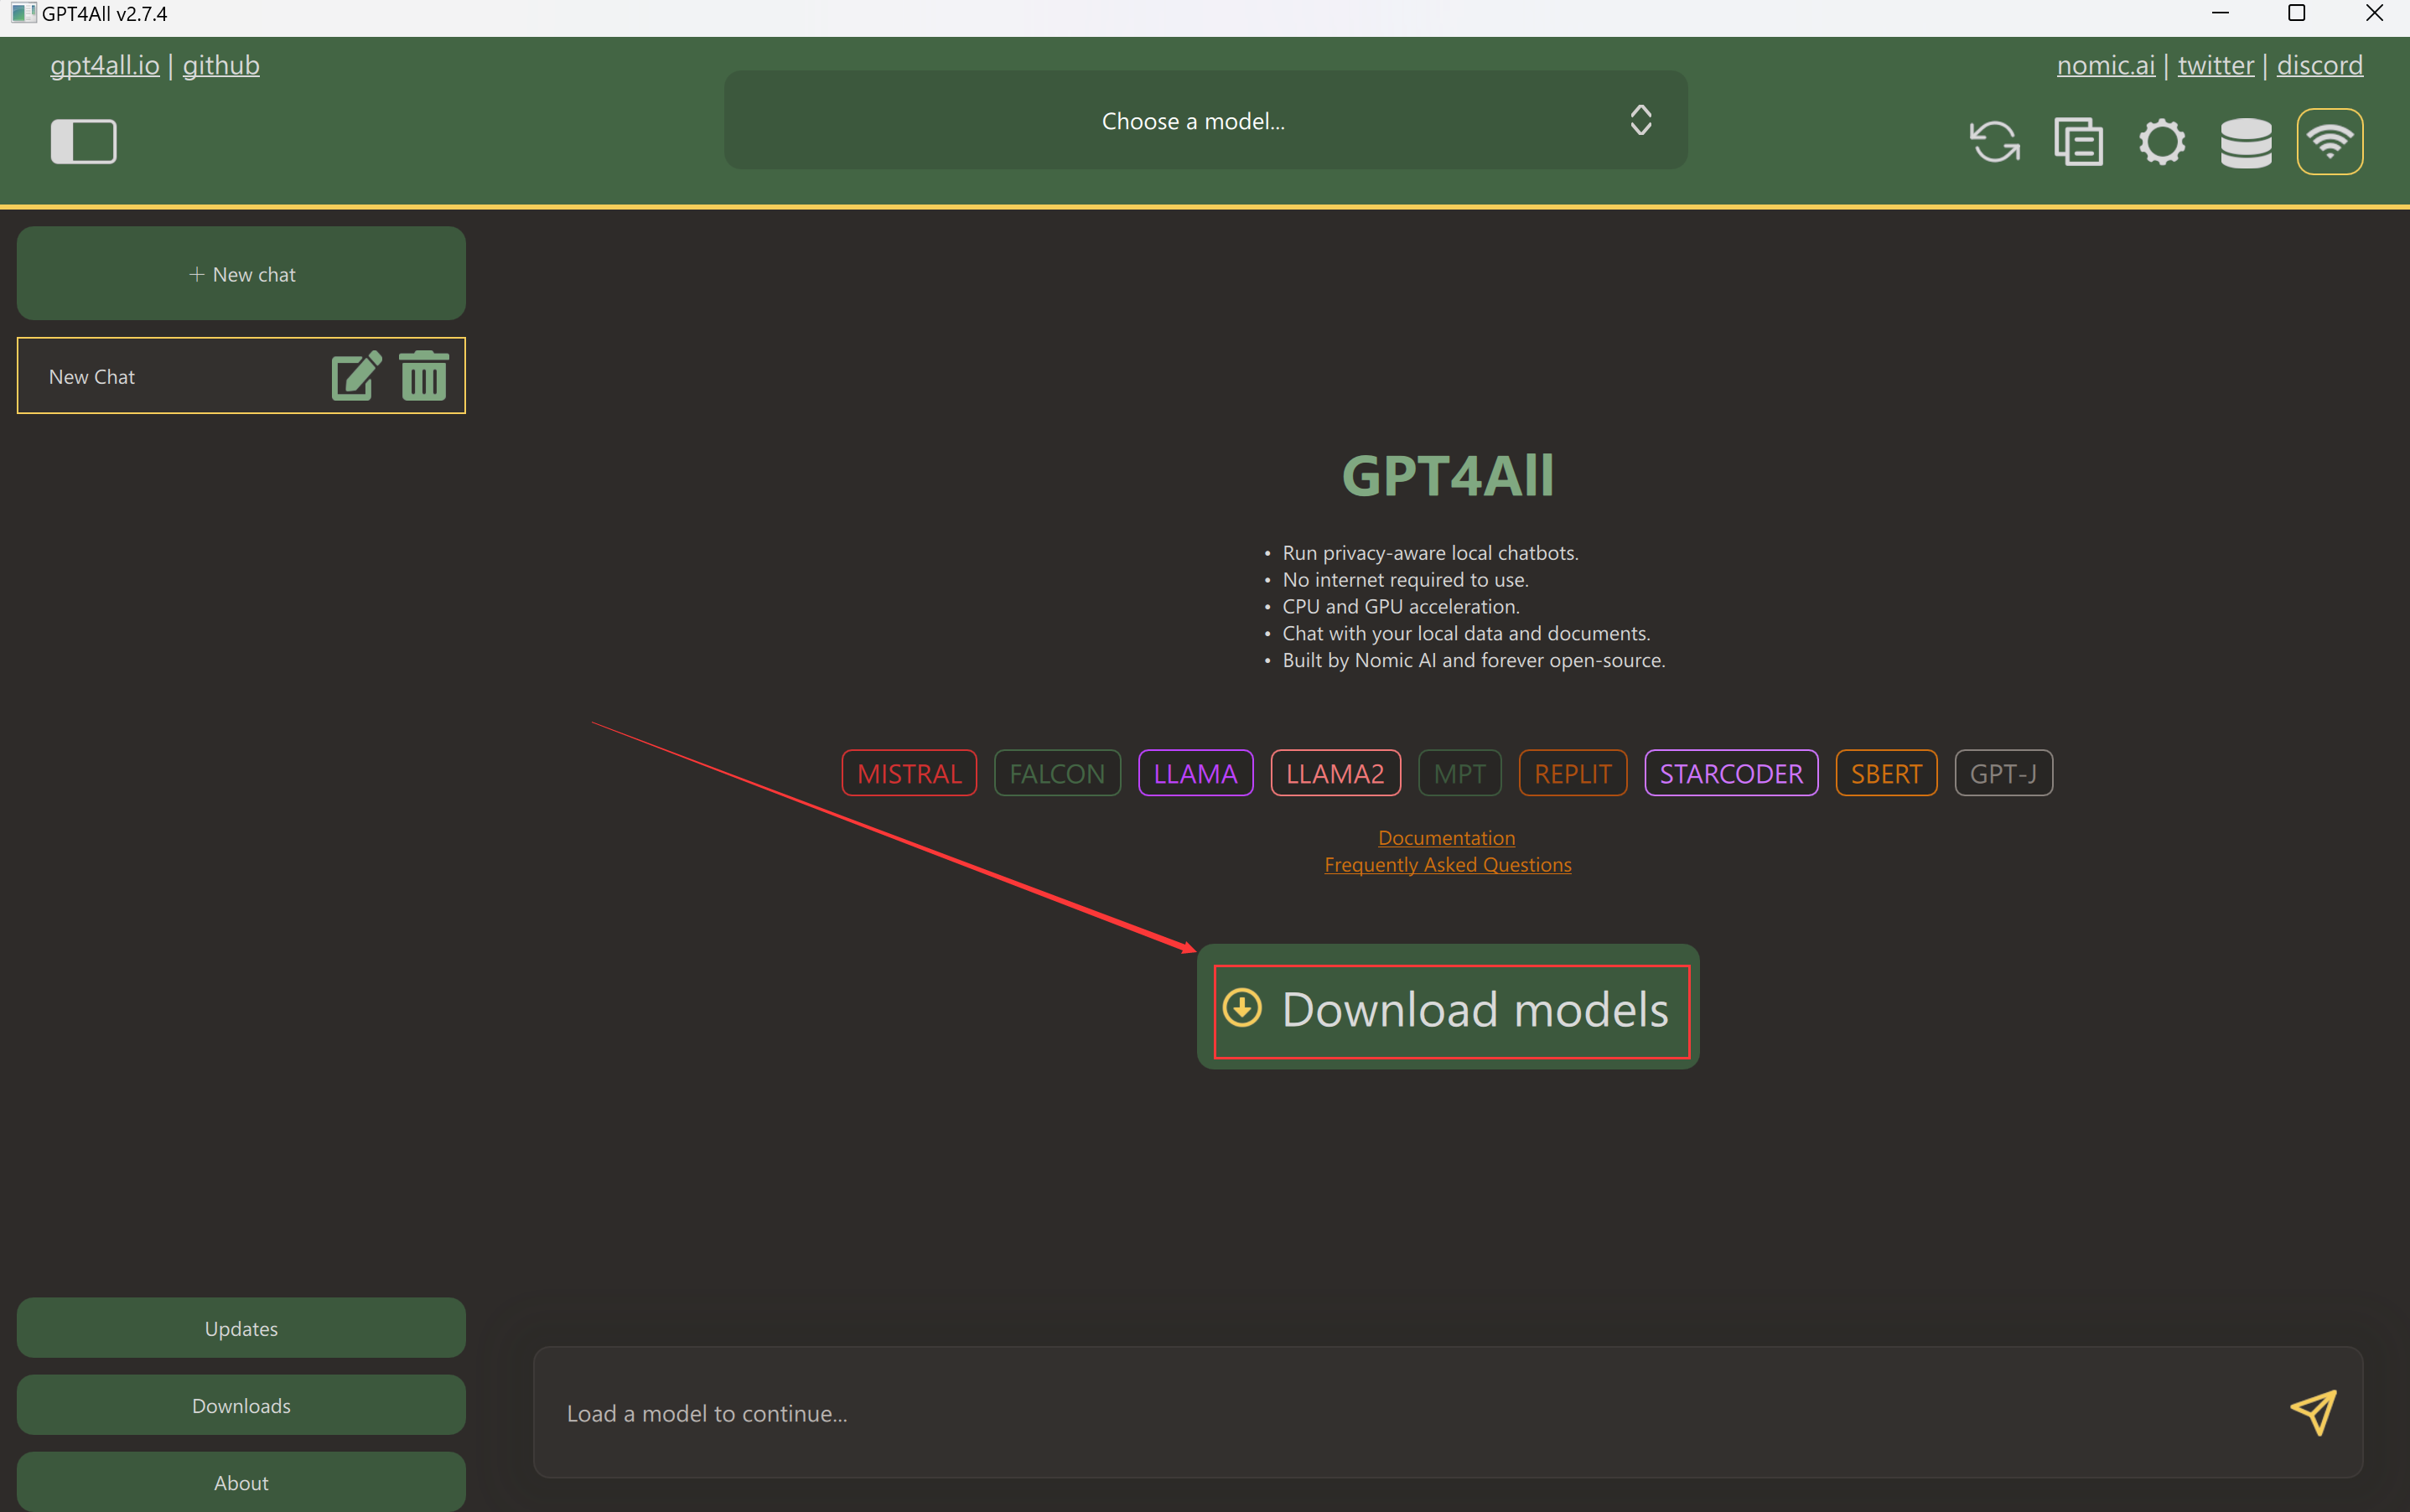This screenshot has width=2410, height=1512.
Task: Click the send message arrow icon
Action: (2313, 1412)
